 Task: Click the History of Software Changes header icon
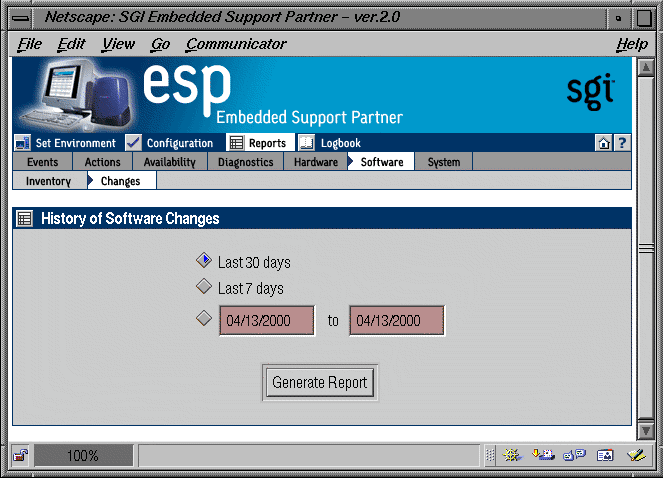25,219
